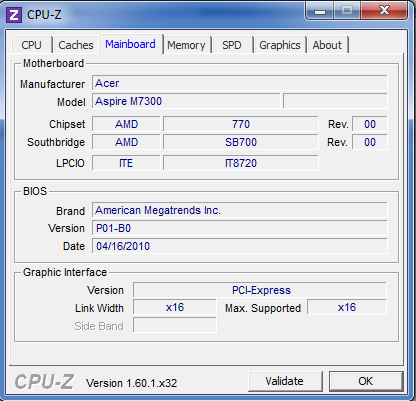416x401 pixels.
Task: Click the Southbridge value SB700
Action: coord(241,142)
